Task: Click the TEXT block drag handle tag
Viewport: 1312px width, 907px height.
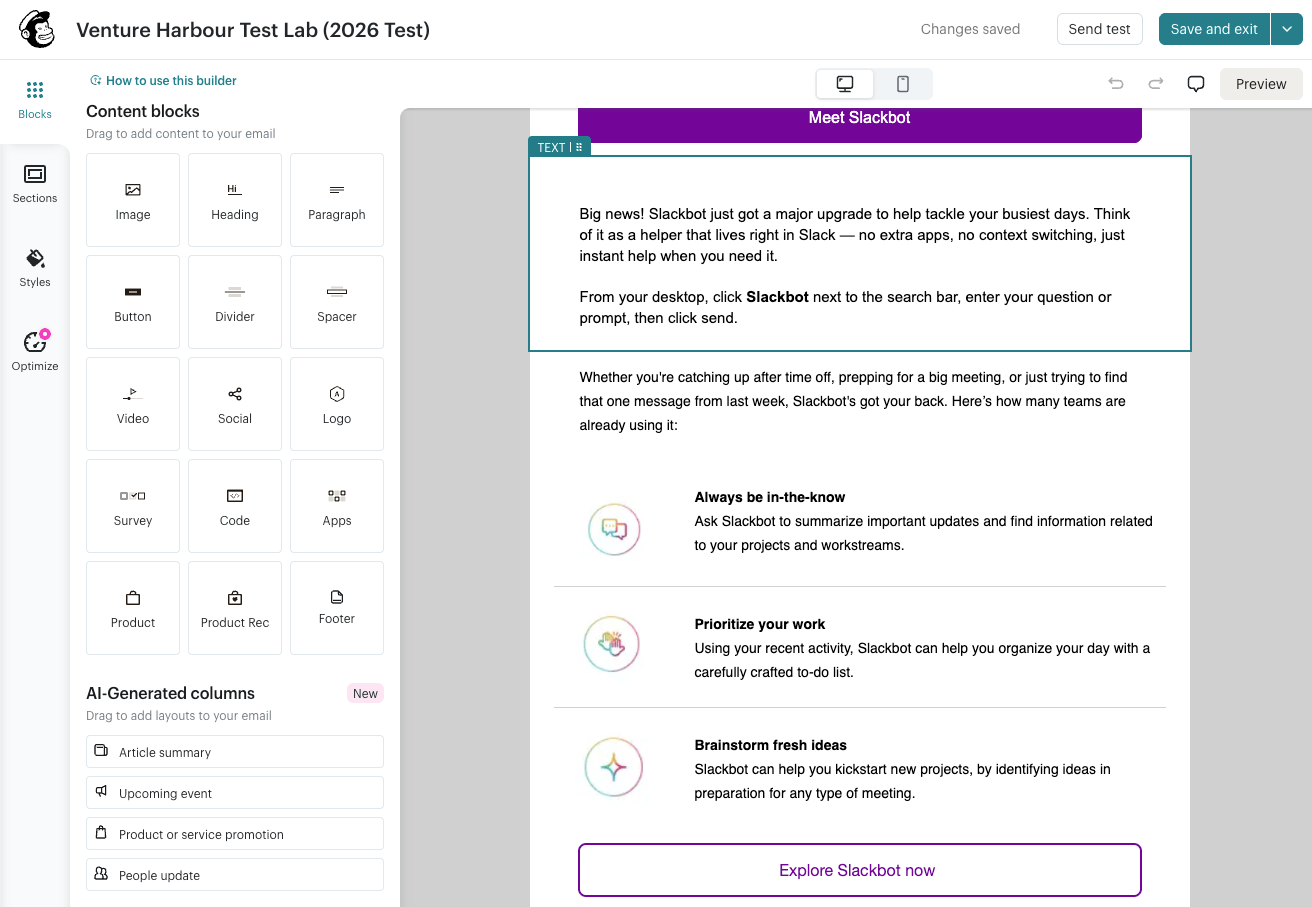Action: pos(559,147)
